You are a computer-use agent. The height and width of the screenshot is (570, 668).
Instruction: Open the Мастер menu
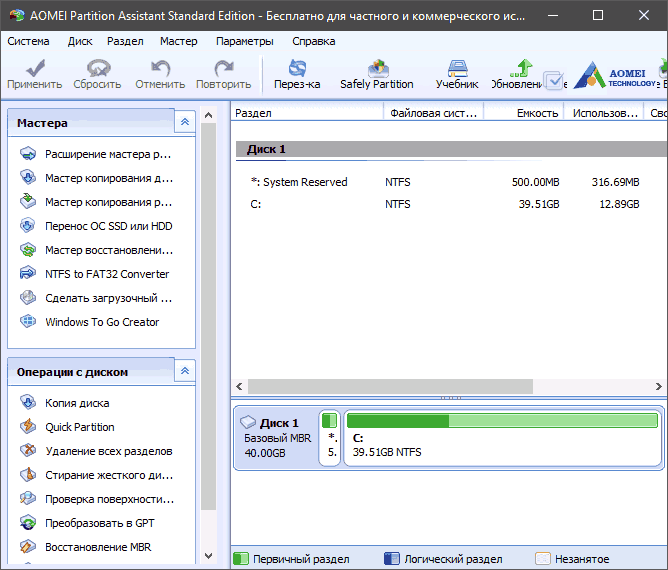179,41
